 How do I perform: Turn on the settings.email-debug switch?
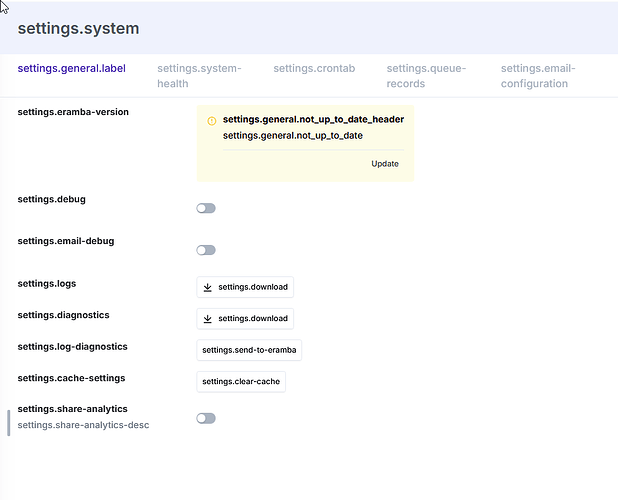(x=206, y=250)
